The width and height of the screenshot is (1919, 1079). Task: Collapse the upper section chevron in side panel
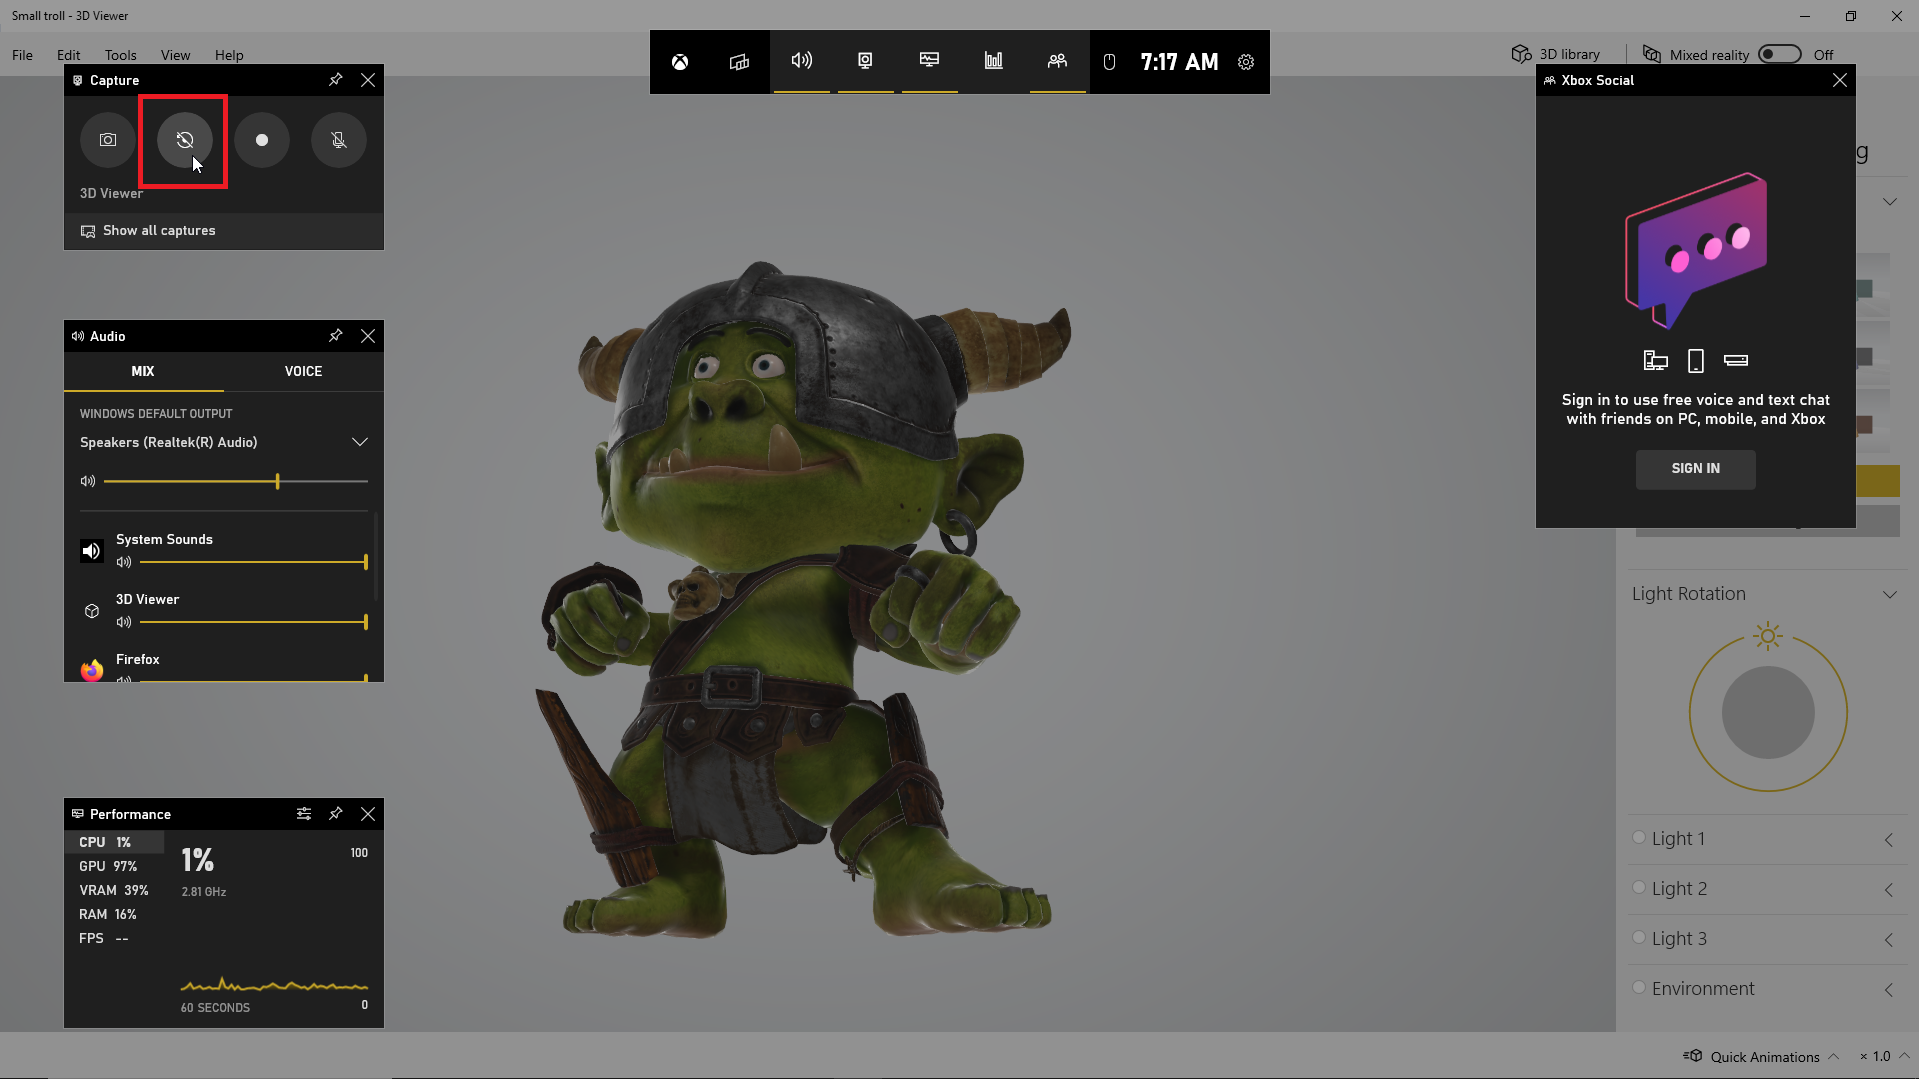[1890, 202]
